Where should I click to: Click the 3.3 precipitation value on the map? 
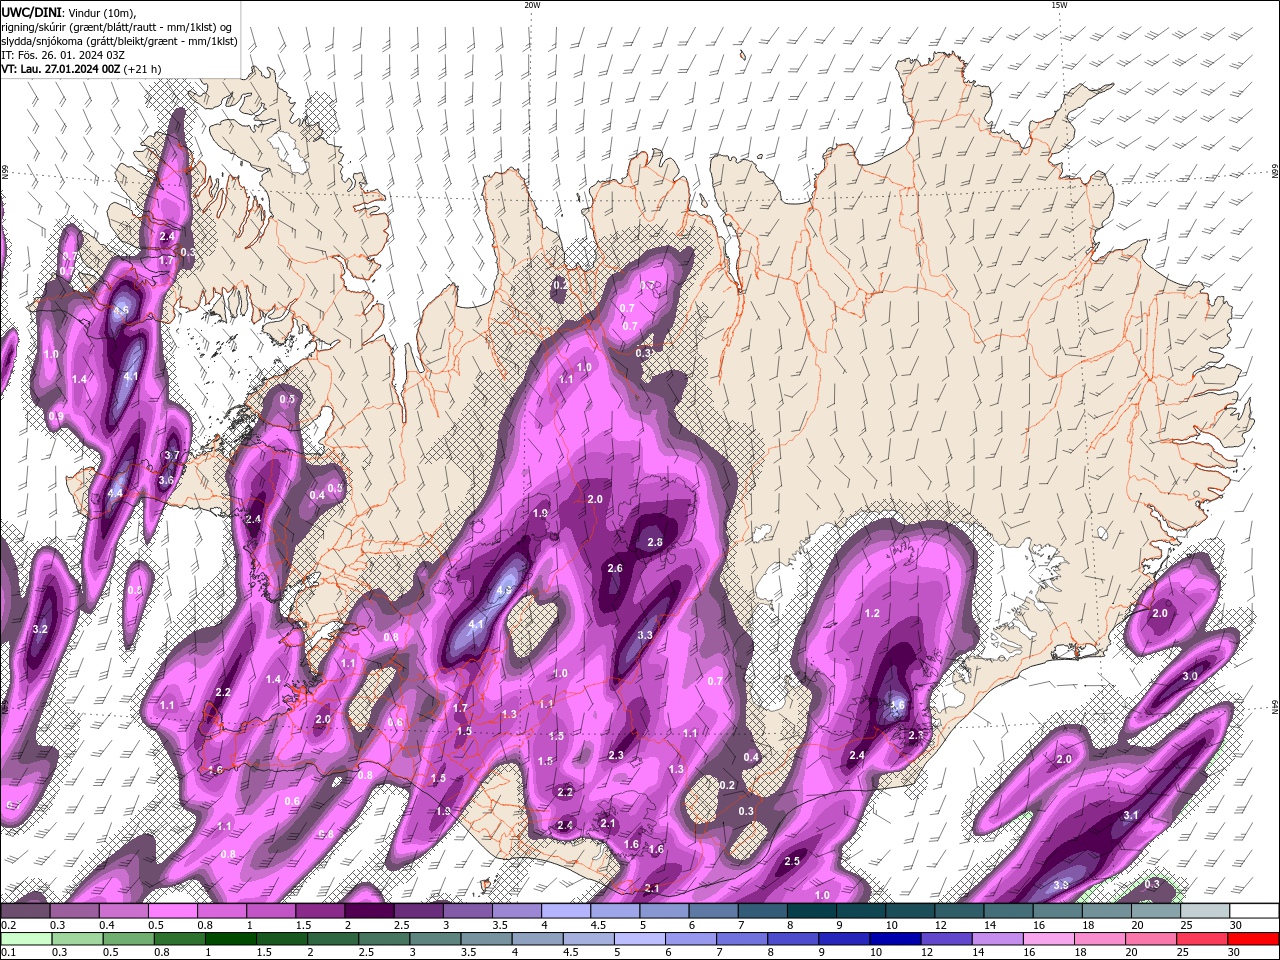645,635
